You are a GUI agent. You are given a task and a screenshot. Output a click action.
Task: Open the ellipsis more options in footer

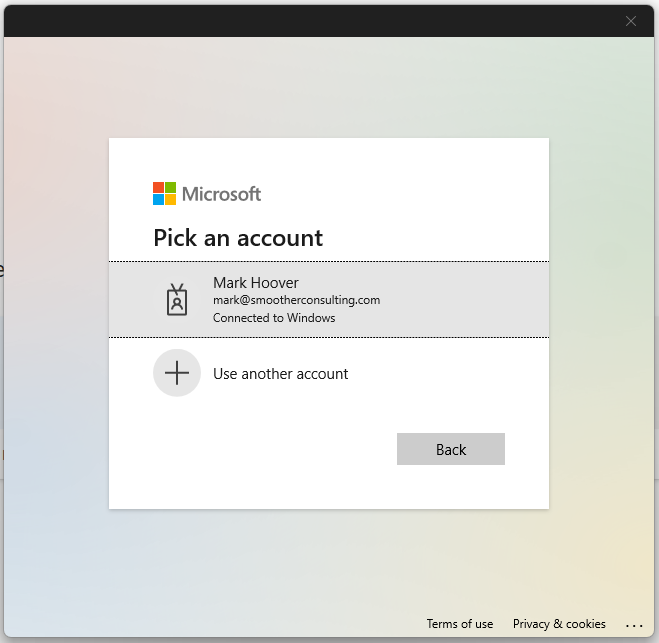(x=634, y=626)
